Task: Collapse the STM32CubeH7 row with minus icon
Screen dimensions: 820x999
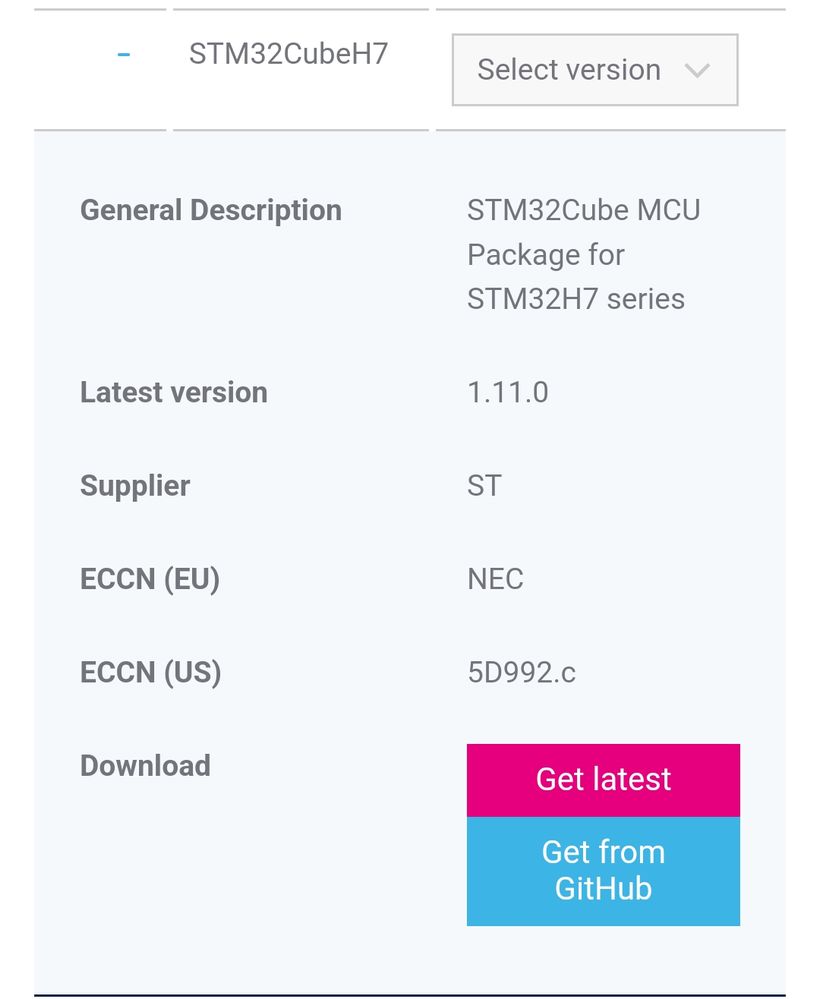Action: (123, 54)
